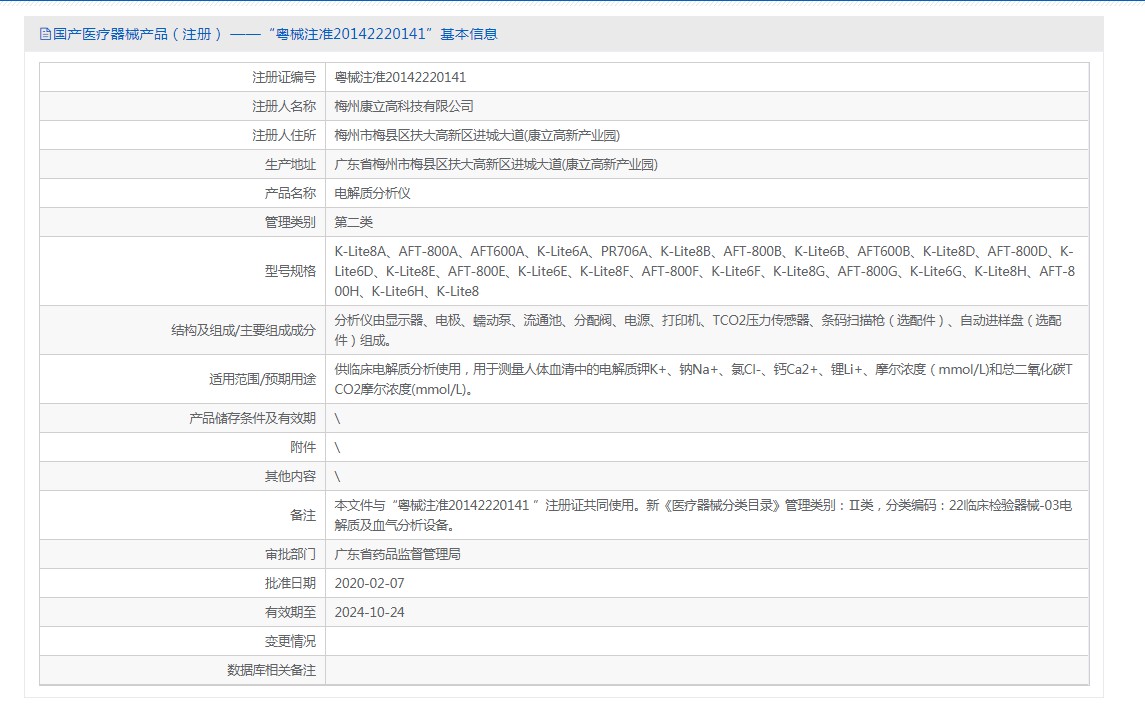Click the management category value 第二类

pos(353,222)
